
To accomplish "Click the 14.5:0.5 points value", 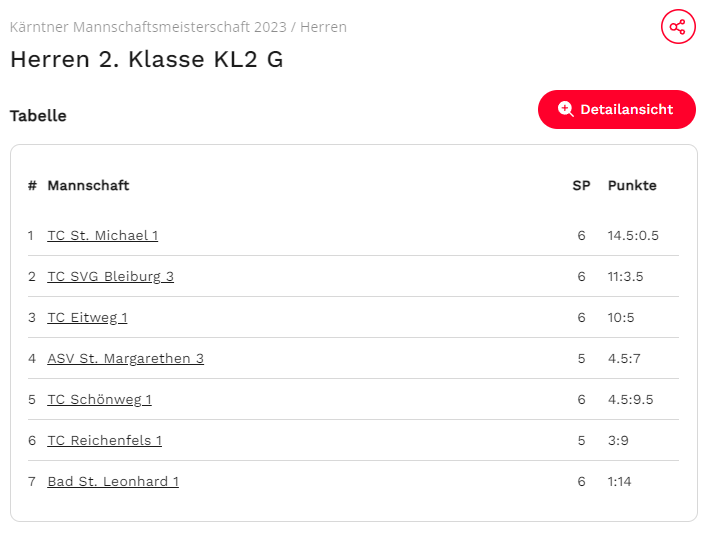I will [633, 235].
